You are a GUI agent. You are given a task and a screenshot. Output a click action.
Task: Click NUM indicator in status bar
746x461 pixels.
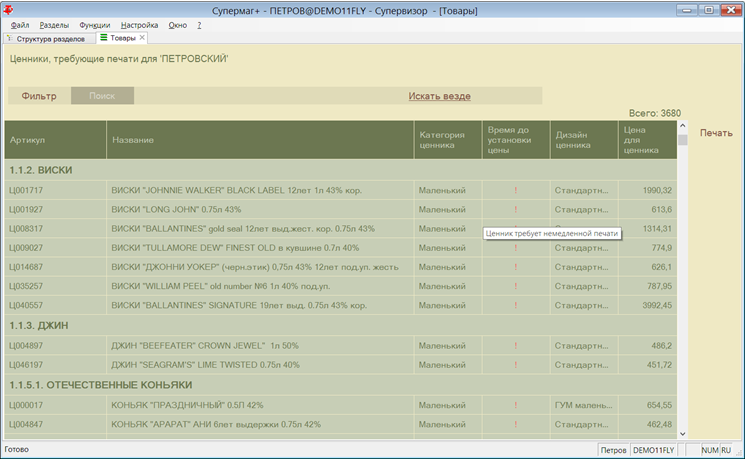[709, 450]
